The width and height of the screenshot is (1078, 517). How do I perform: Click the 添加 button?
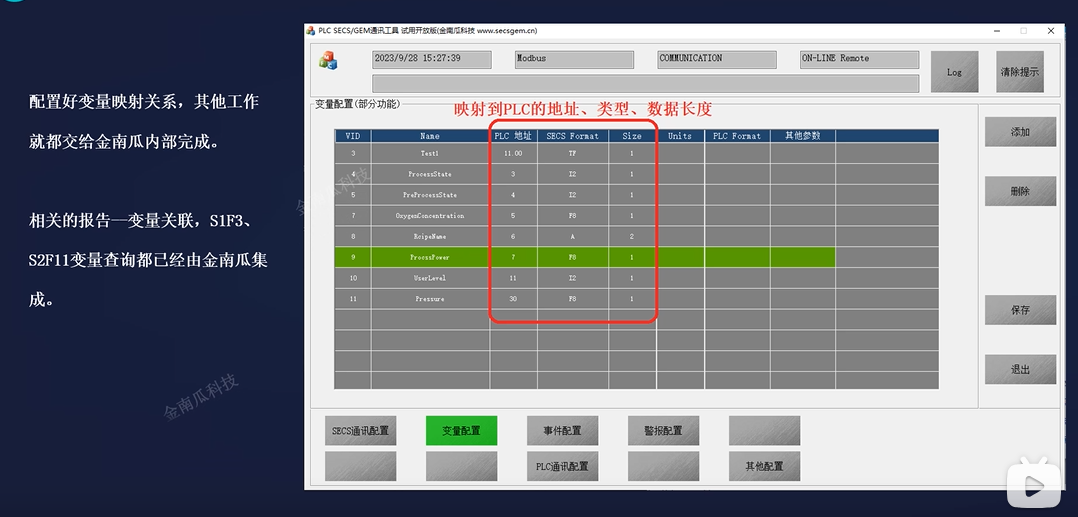1020,132
